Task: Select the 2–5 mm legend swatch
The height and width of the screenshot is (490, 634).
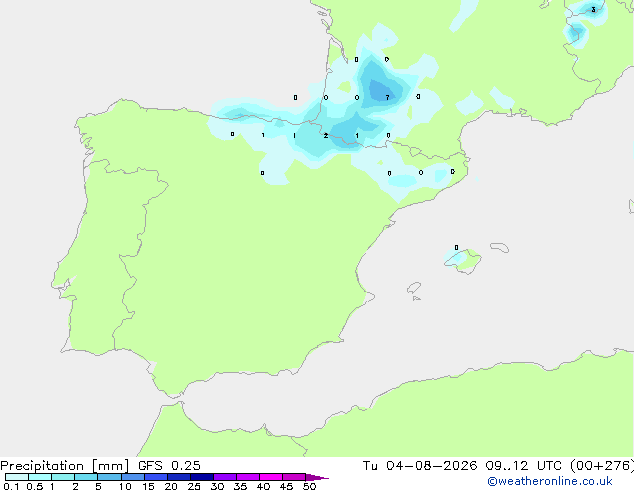Action: pos(86,477)
